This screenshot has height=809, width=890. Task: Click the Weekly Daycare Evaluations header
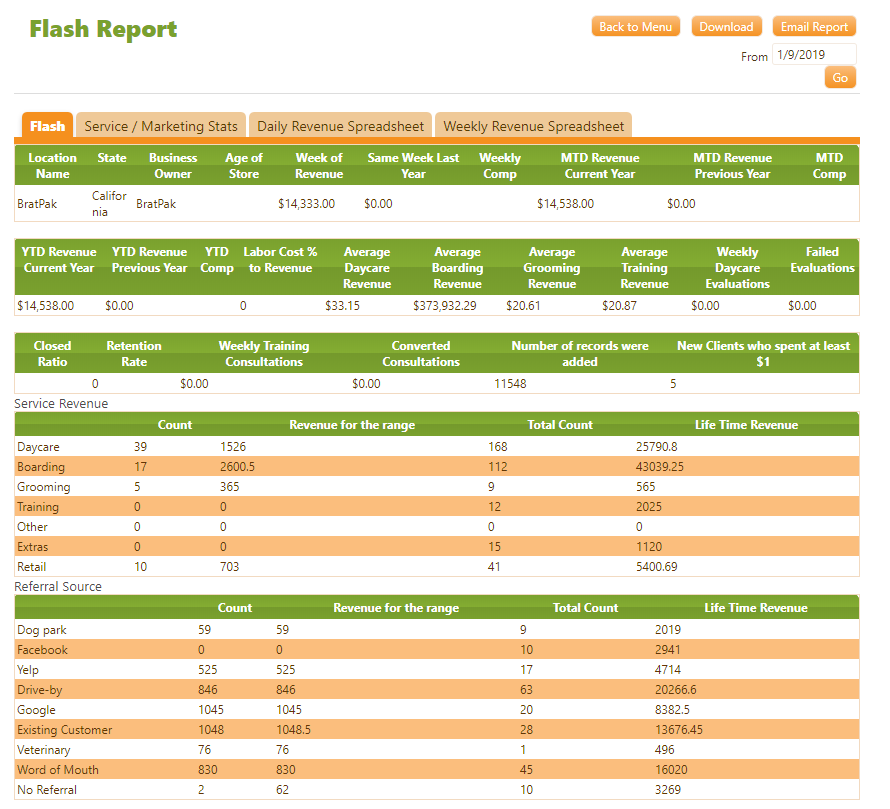737,268
